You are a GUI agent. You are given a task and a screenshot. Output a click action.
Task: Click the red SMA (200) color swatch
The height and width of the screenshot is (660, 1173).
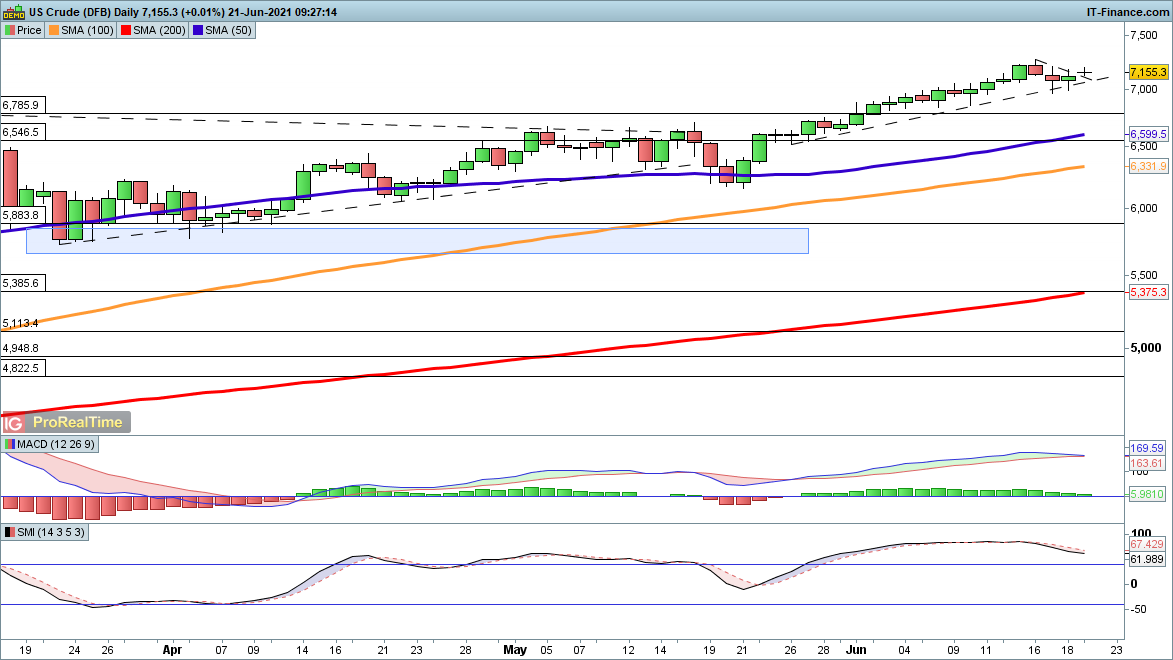click(126, 30)
